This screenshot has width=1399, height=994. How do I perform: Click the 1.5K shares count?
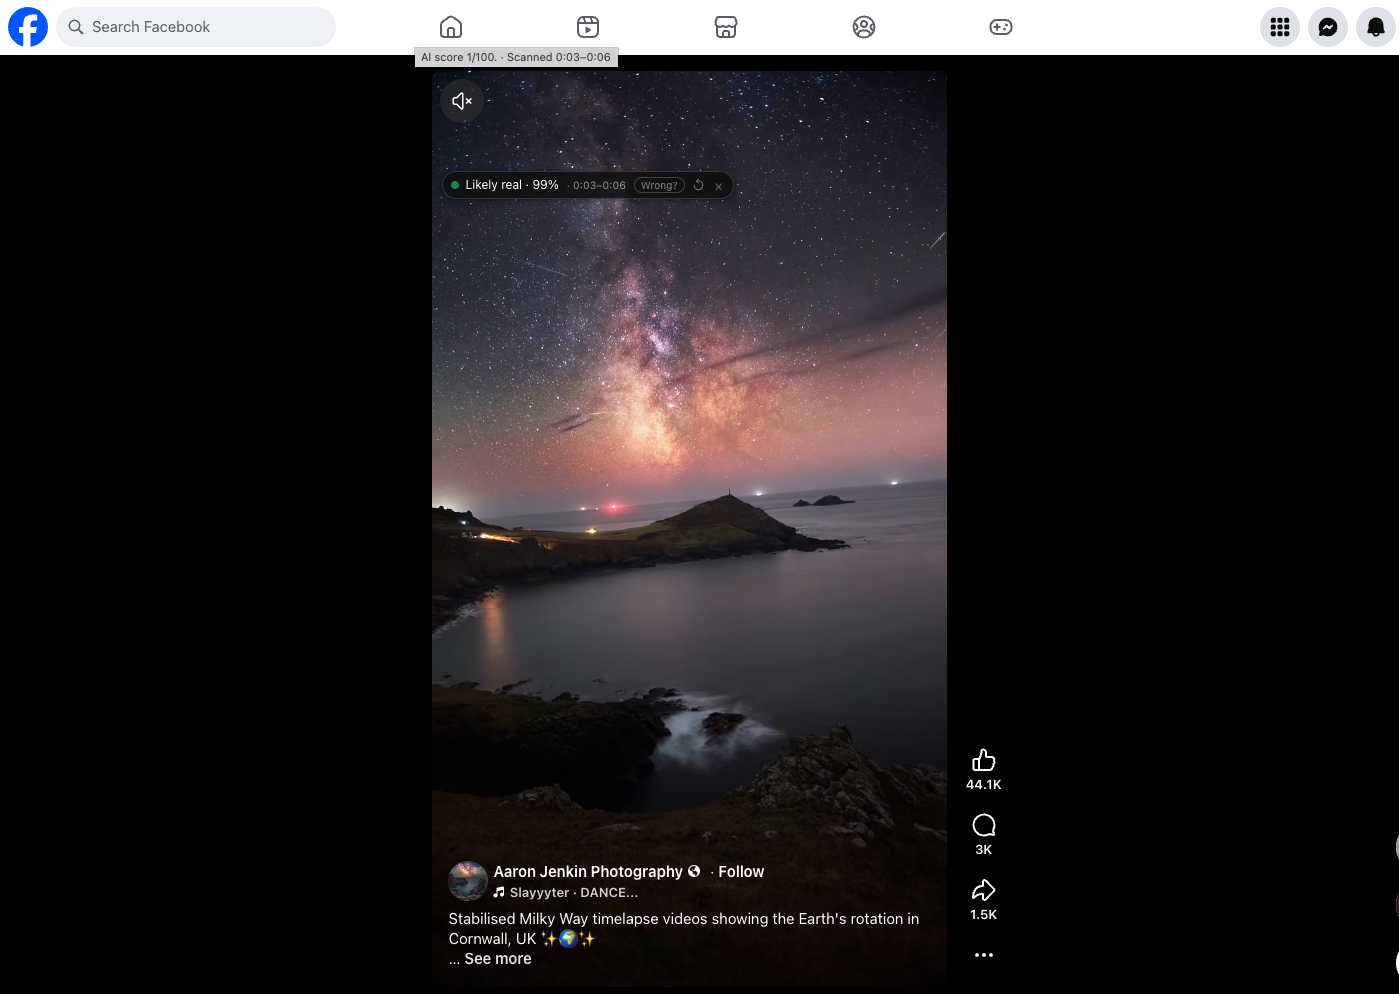pyautogui.click(x=984, y=915)
